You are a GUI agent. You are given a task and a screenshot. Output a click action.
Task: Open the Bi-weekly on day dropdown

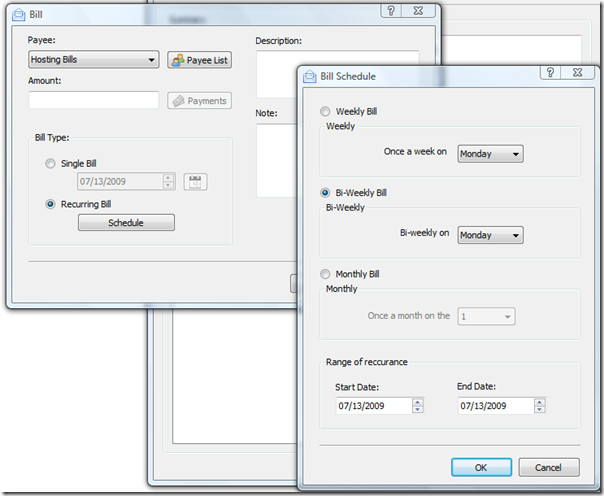[x=490, y=235]
